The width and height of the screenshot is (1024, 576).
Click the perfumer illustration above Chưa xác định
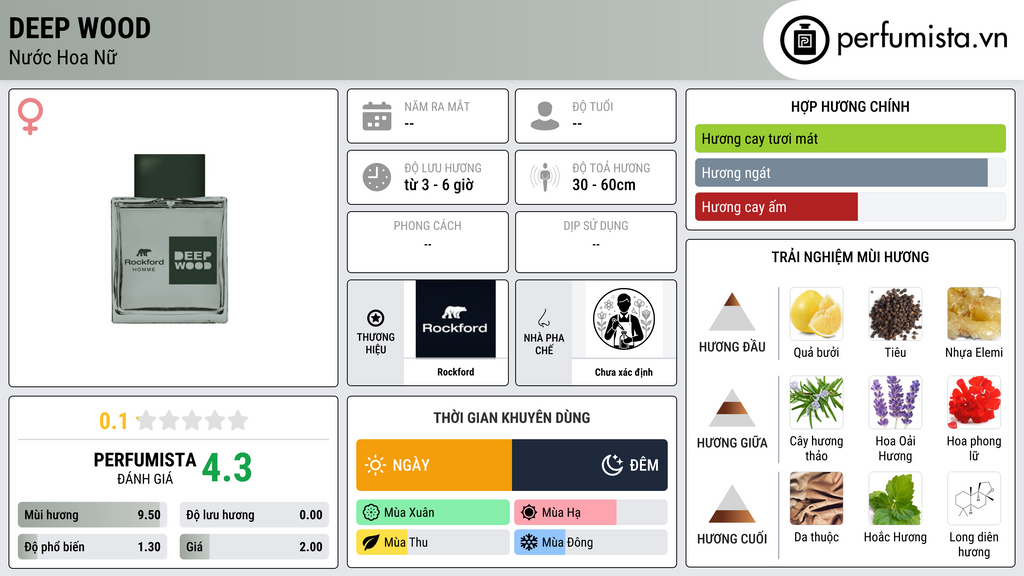coord(624,319)
